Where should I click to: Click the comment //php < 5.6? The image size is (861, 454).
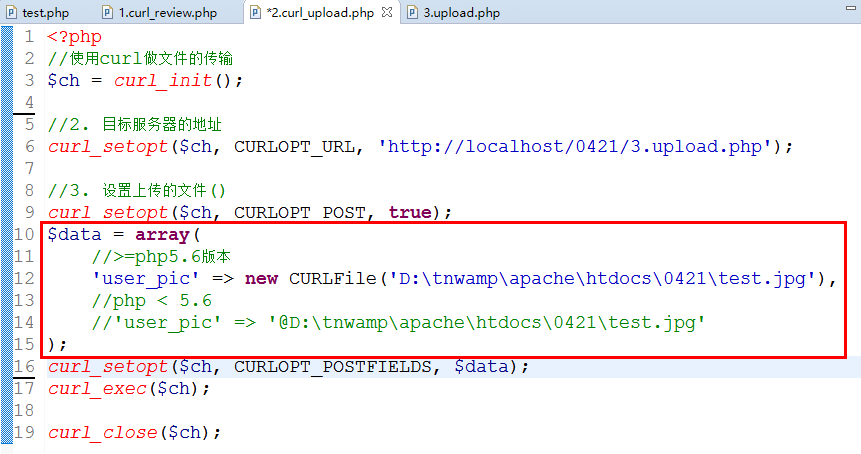tap(151, 301)
